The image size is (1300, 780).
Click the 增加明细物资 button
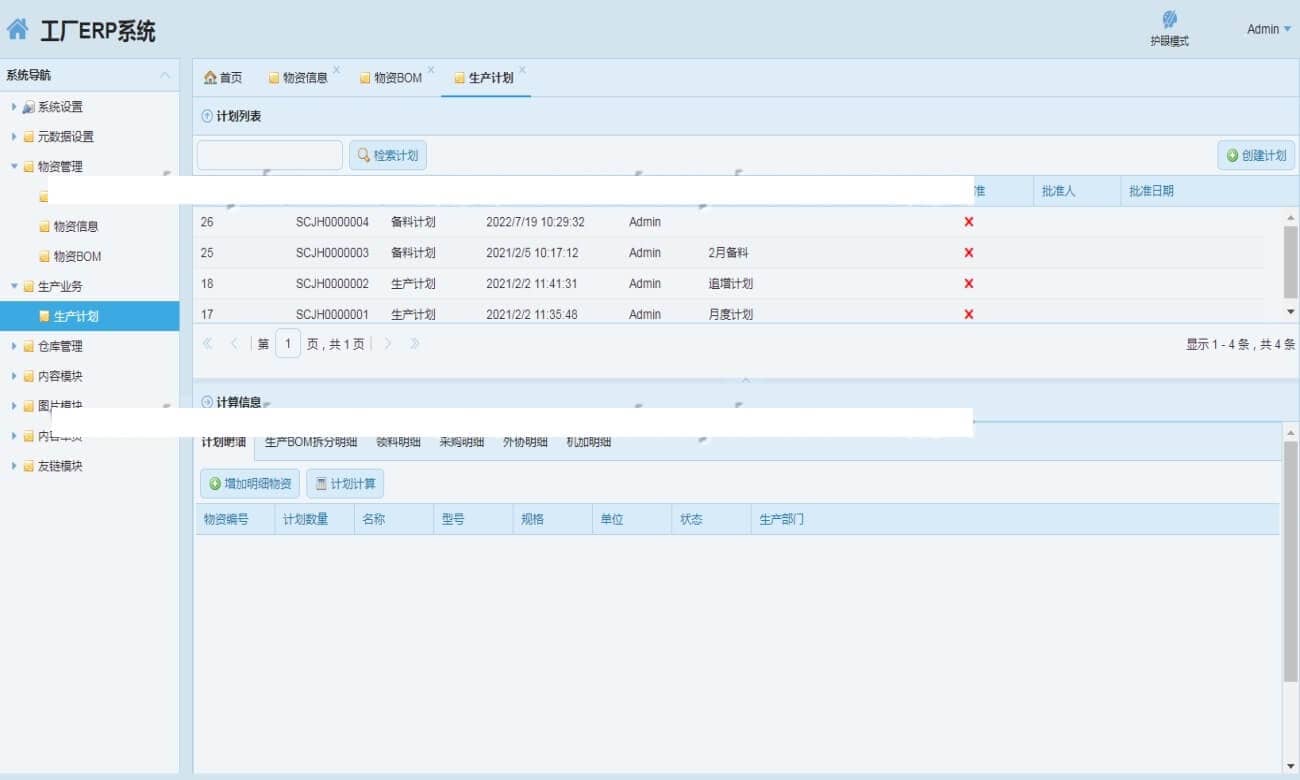coord(250,484)
